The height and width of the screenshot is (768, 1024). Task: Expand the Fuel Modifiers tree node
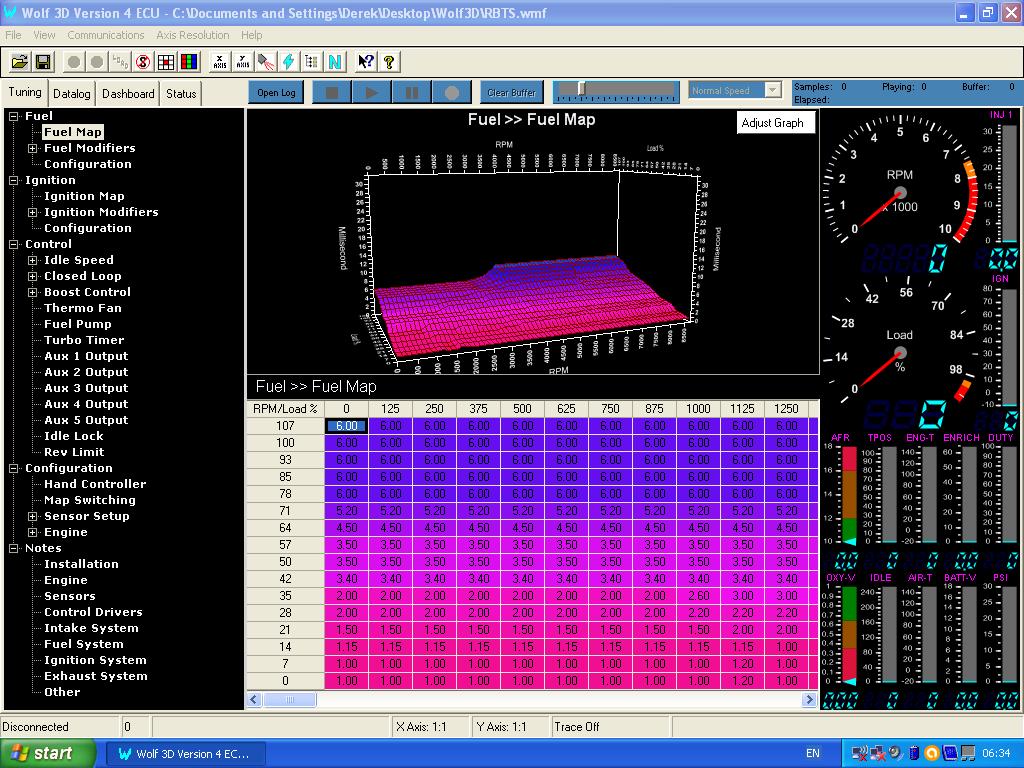[x=32, y=148]
